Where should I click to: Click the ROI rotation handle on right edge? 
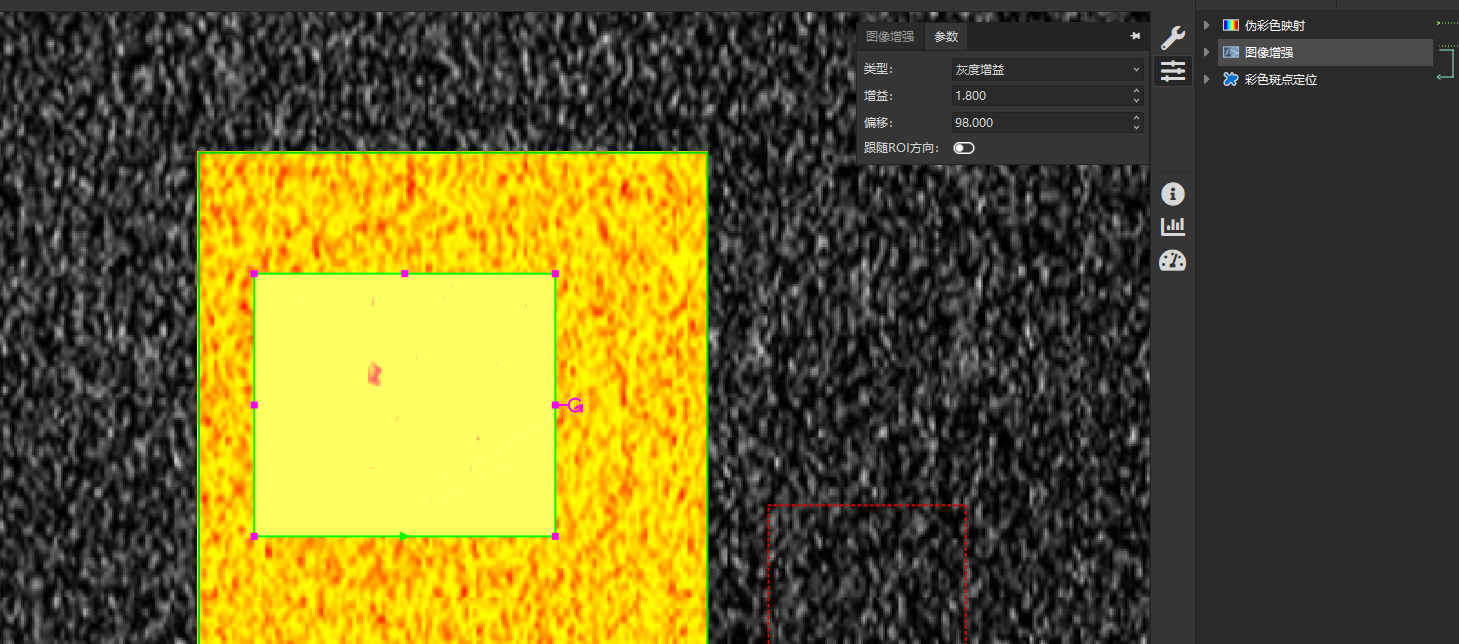point(575,405)
